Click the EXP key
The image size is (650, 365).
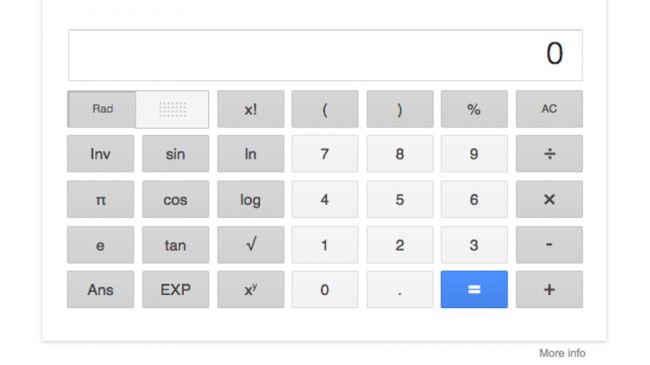pyautogui.click(x=176, y=290)
